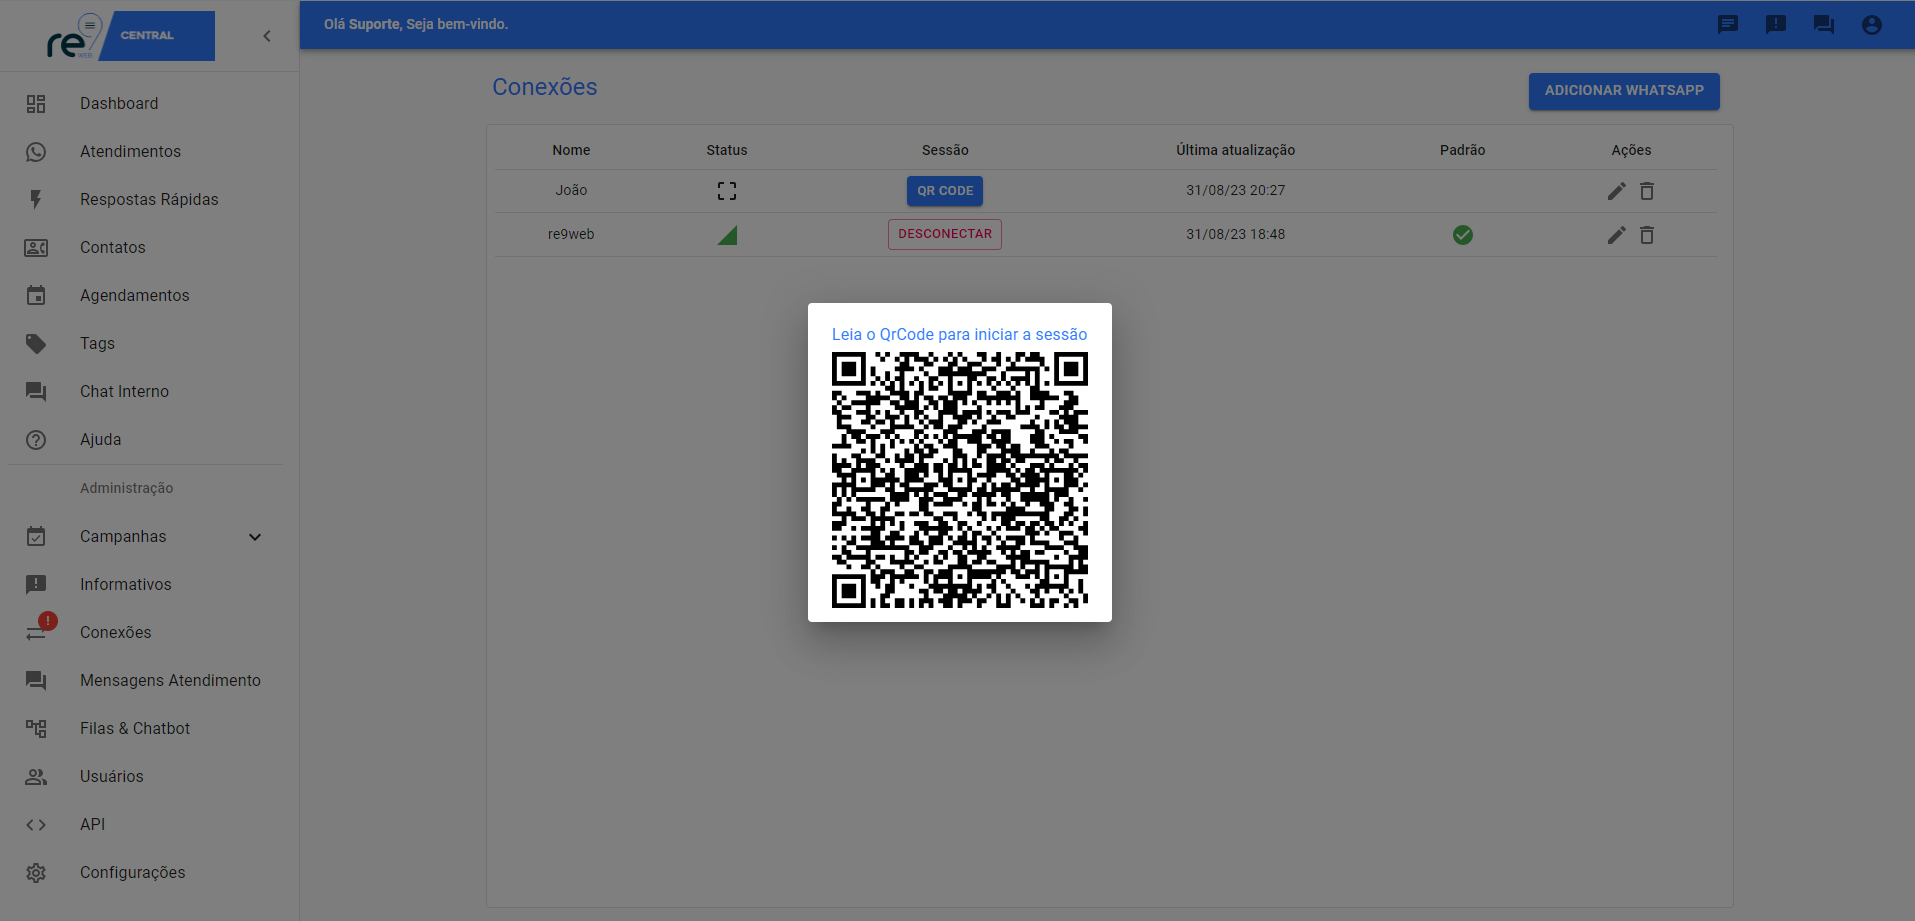Click the date 31/08/23 18:48

point(1236,234)
